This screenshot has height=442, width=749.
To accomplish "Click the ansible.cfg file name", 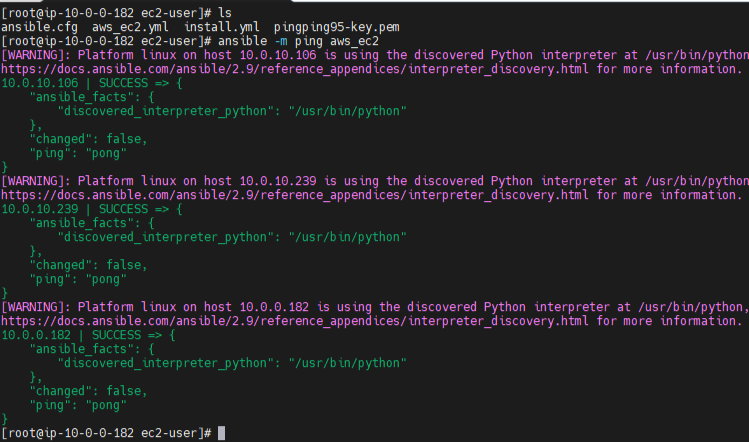I will pyautogui.click(x=39, y=27).
